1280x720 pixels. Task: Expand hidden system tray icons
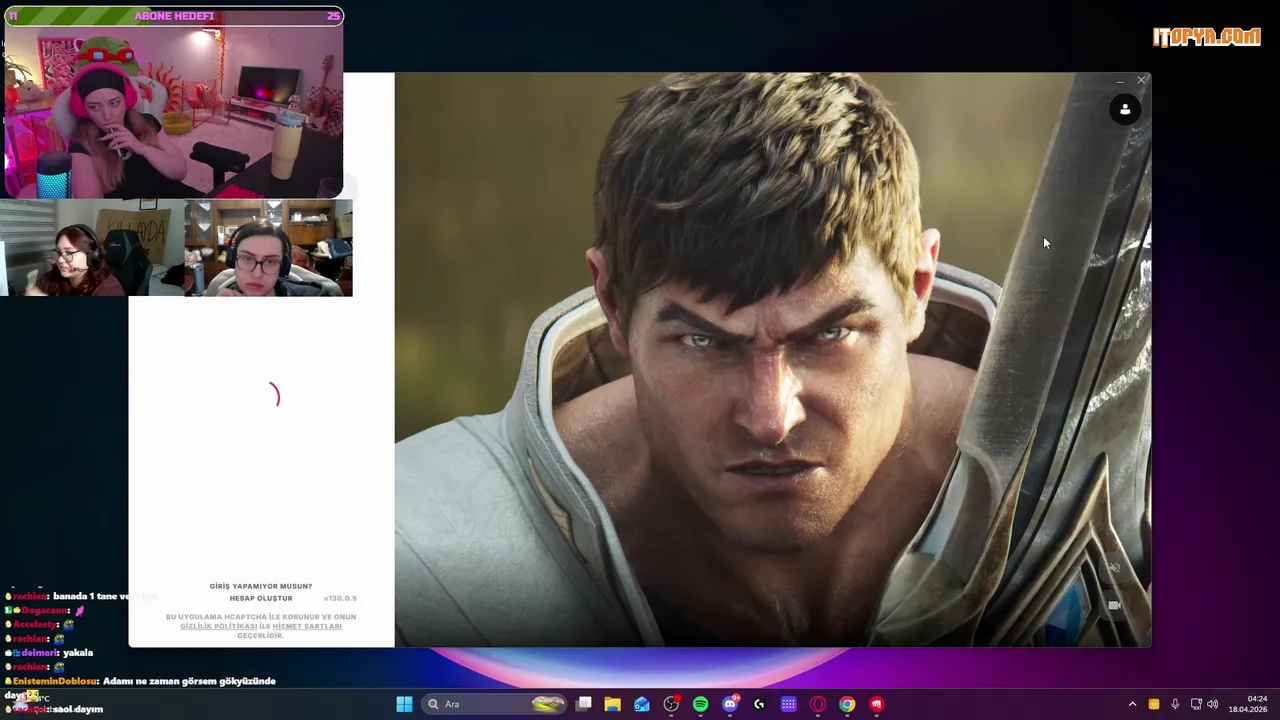[1132, 704]
